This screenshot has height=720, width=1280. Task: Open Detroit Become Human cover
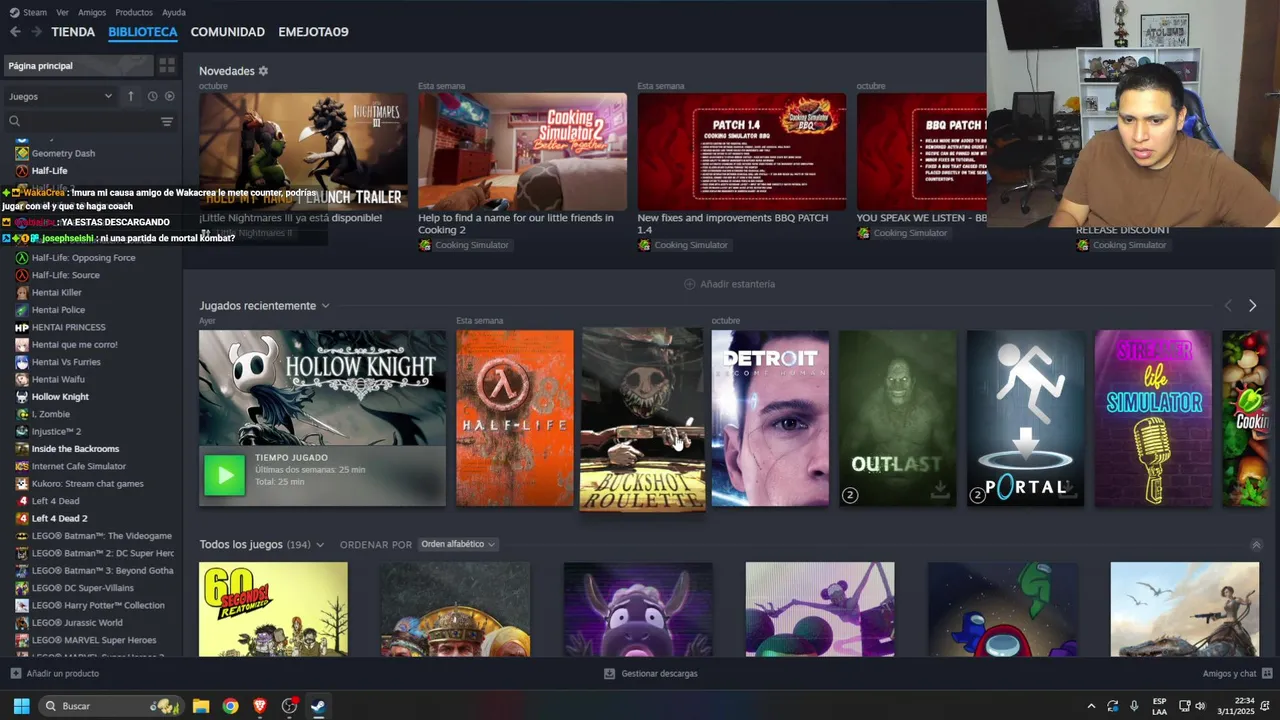770,418
